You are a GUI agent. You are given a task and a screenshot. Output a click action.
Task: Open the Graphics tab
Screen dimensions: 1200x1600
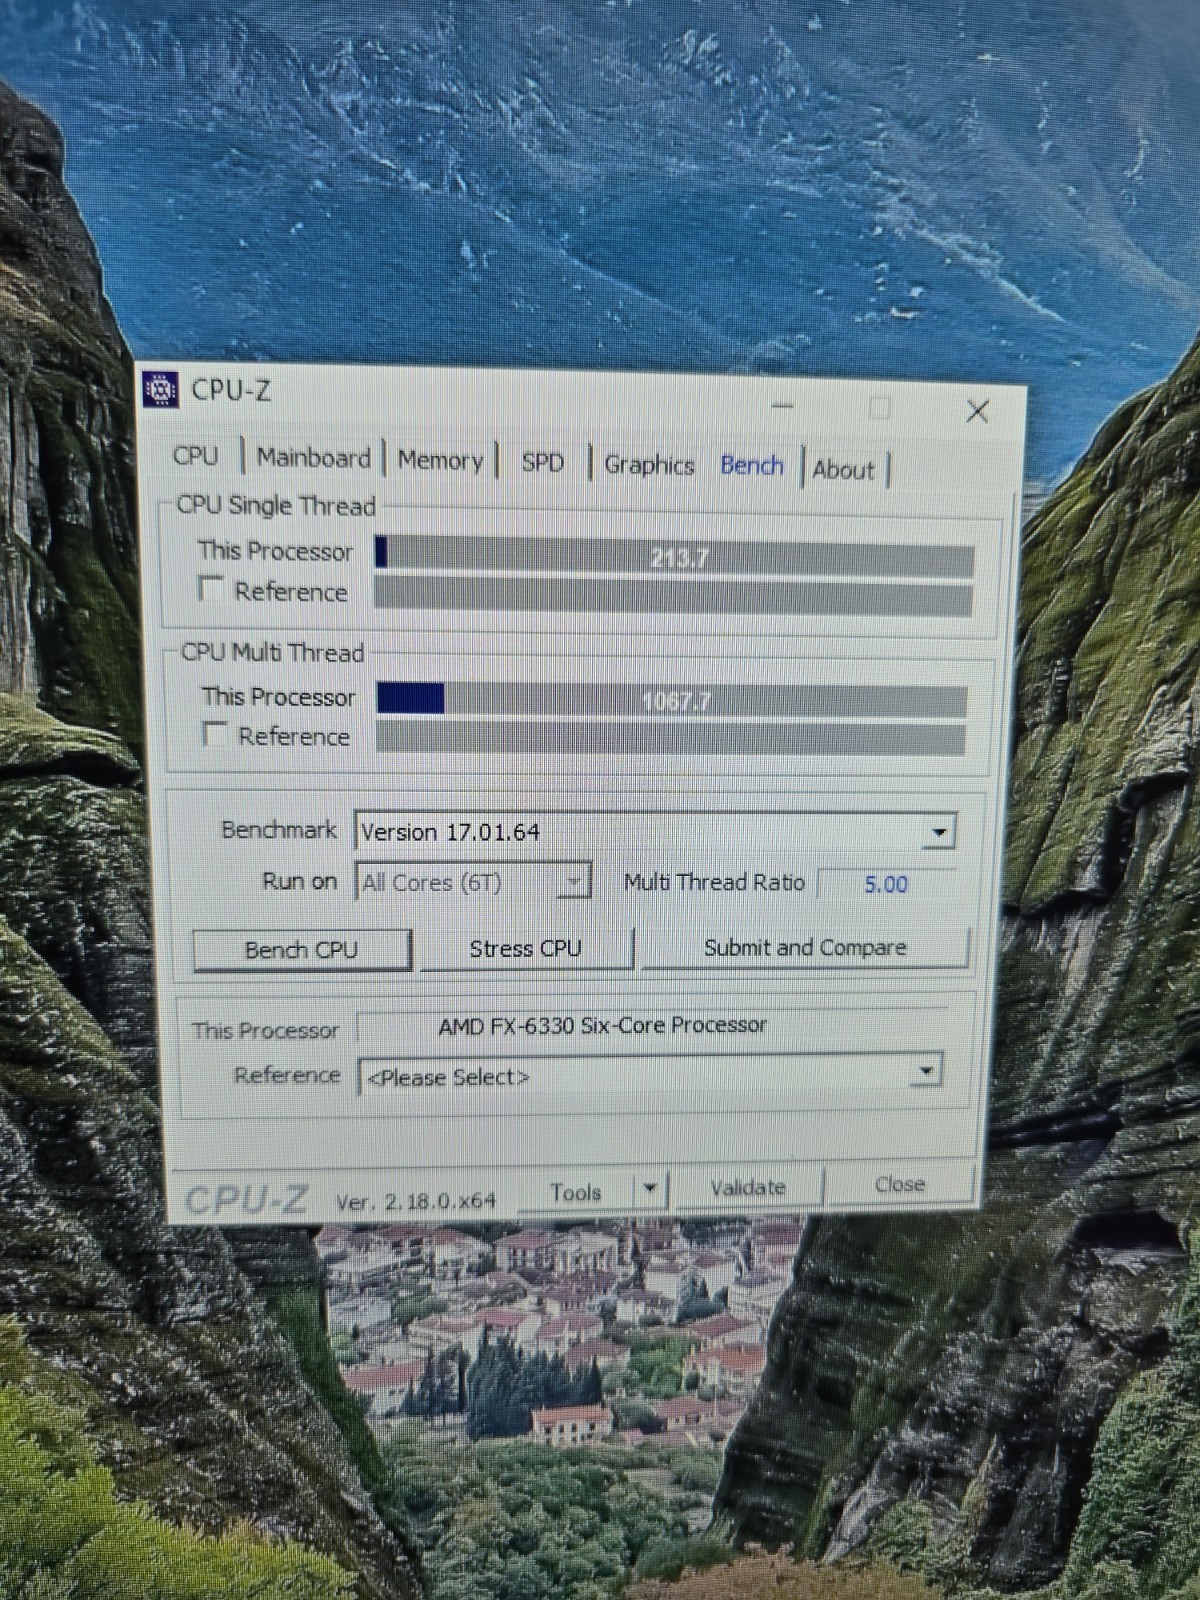pos(649,465)
